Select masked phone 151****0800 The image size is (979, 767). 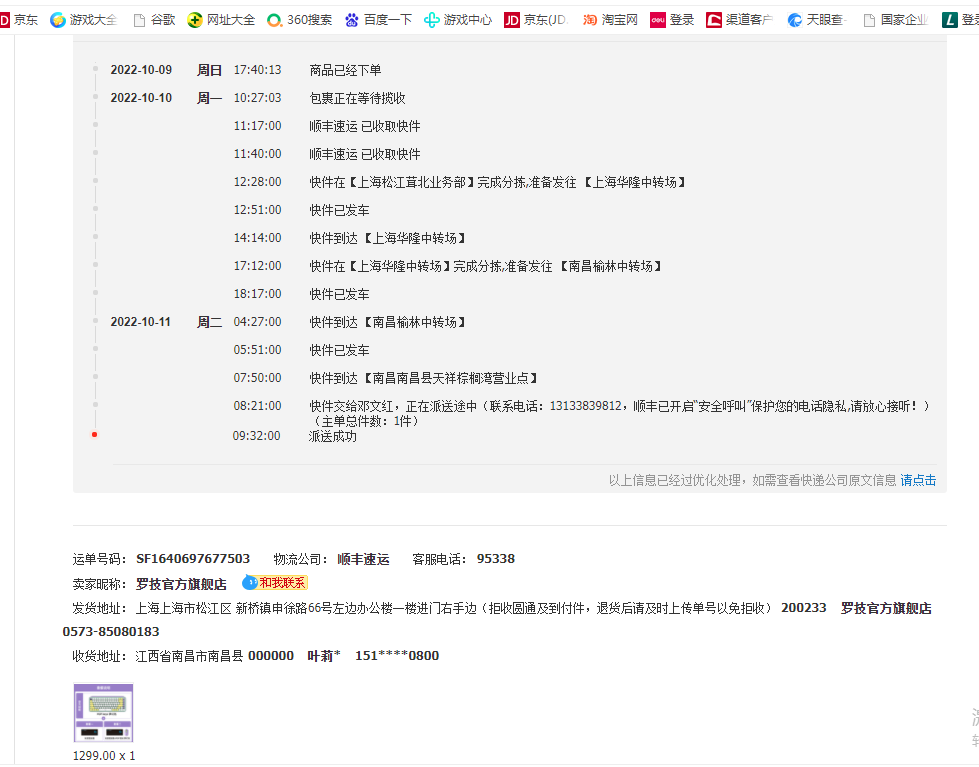[x=397, y=655]
